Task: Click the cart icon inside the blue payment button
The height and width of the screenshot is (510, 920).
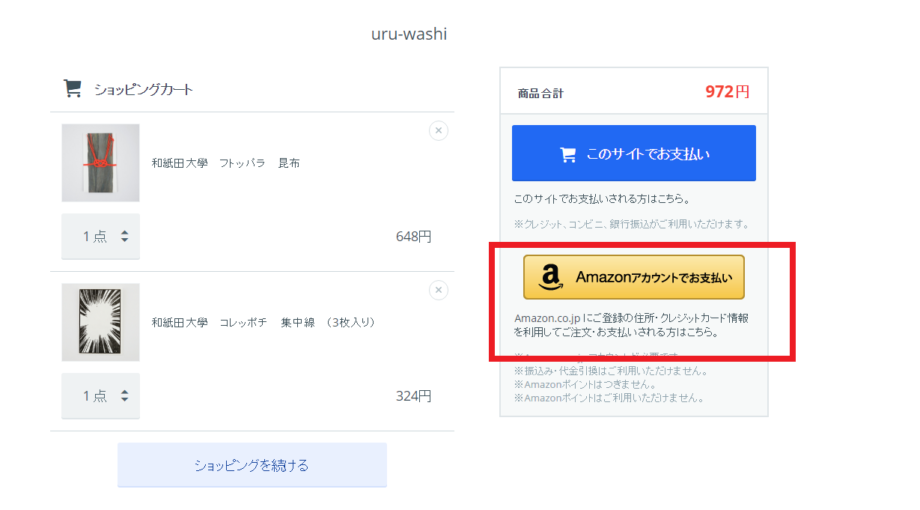Action: (568, 154)
